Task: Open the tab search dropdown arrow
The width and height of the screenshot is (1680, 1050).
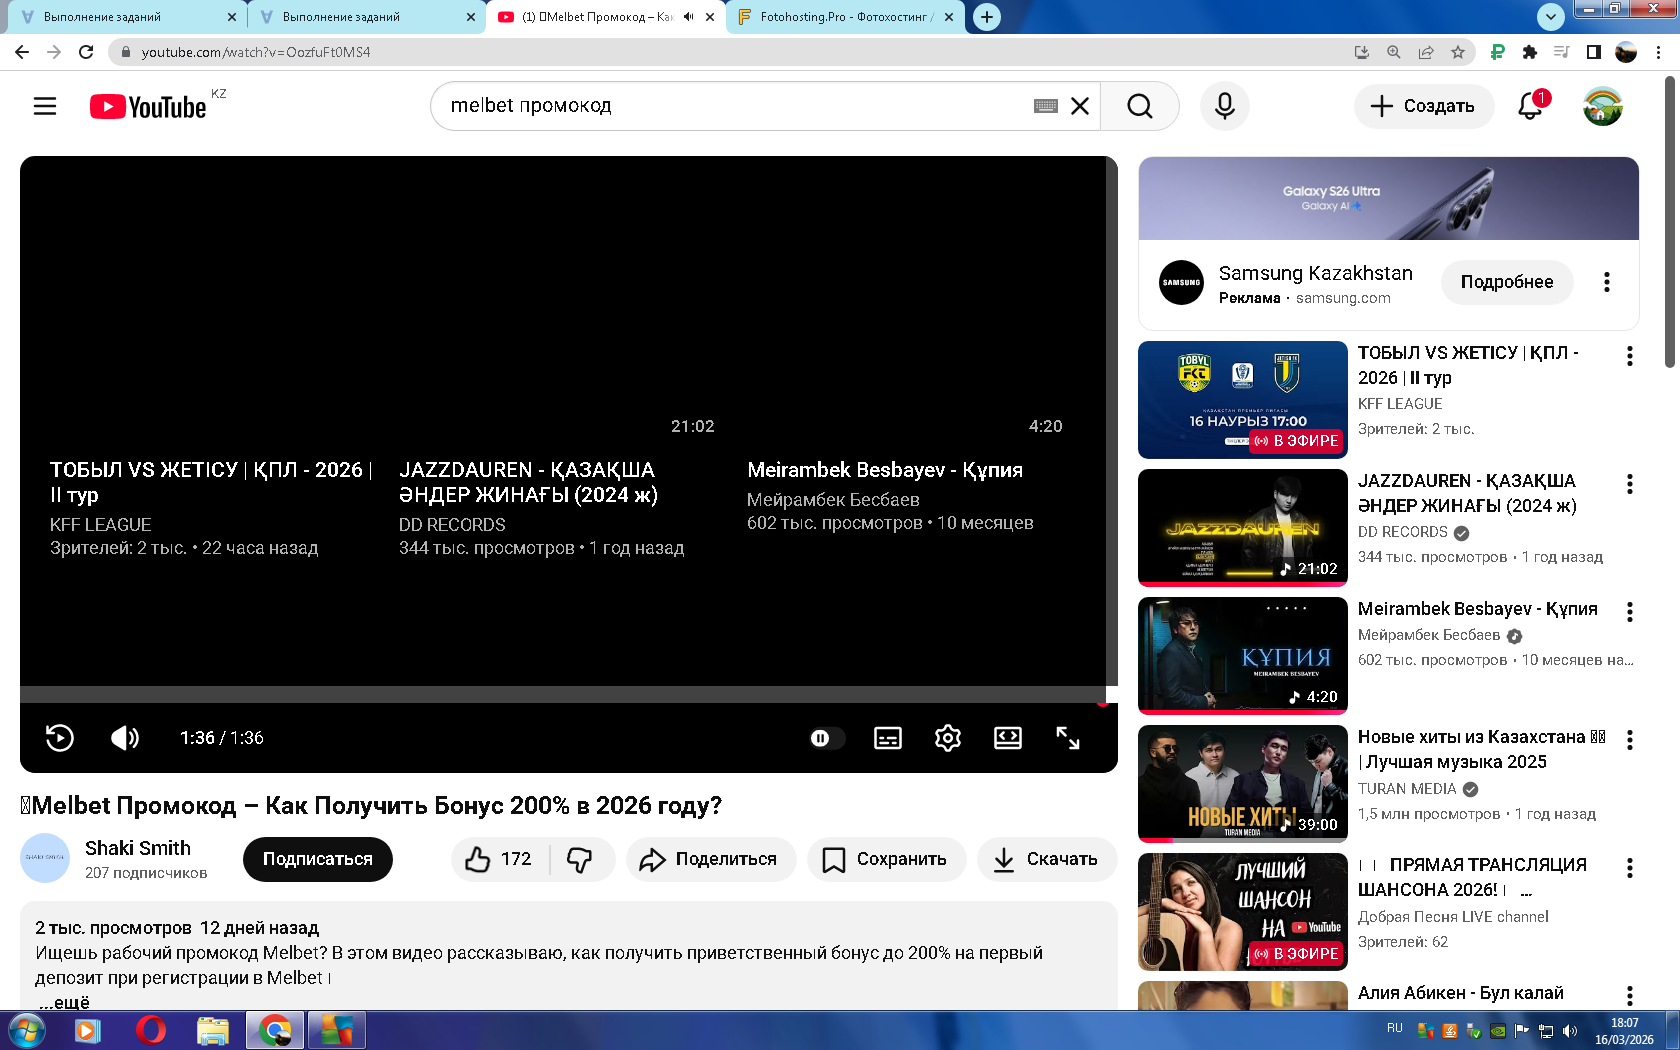Action: (x=1550, y=17)
